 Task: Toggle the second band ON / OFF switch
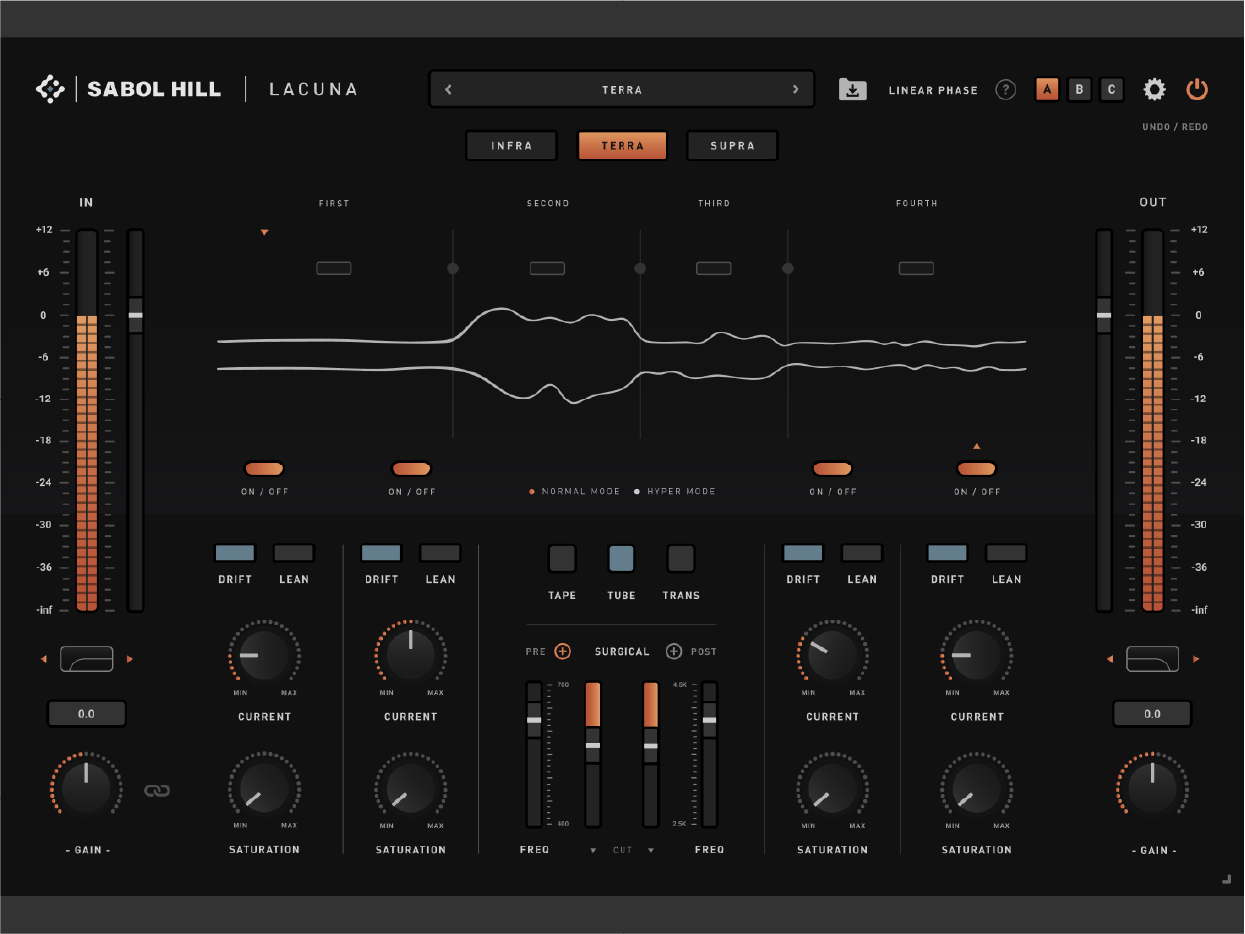(411, 468)
